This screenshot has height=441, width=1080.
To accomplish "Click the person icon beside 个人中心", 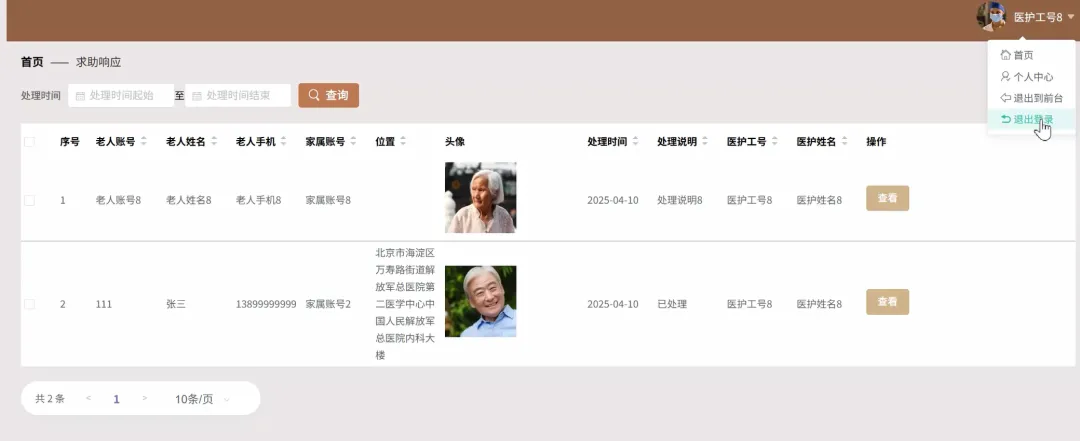I will tap(1006, 76).
